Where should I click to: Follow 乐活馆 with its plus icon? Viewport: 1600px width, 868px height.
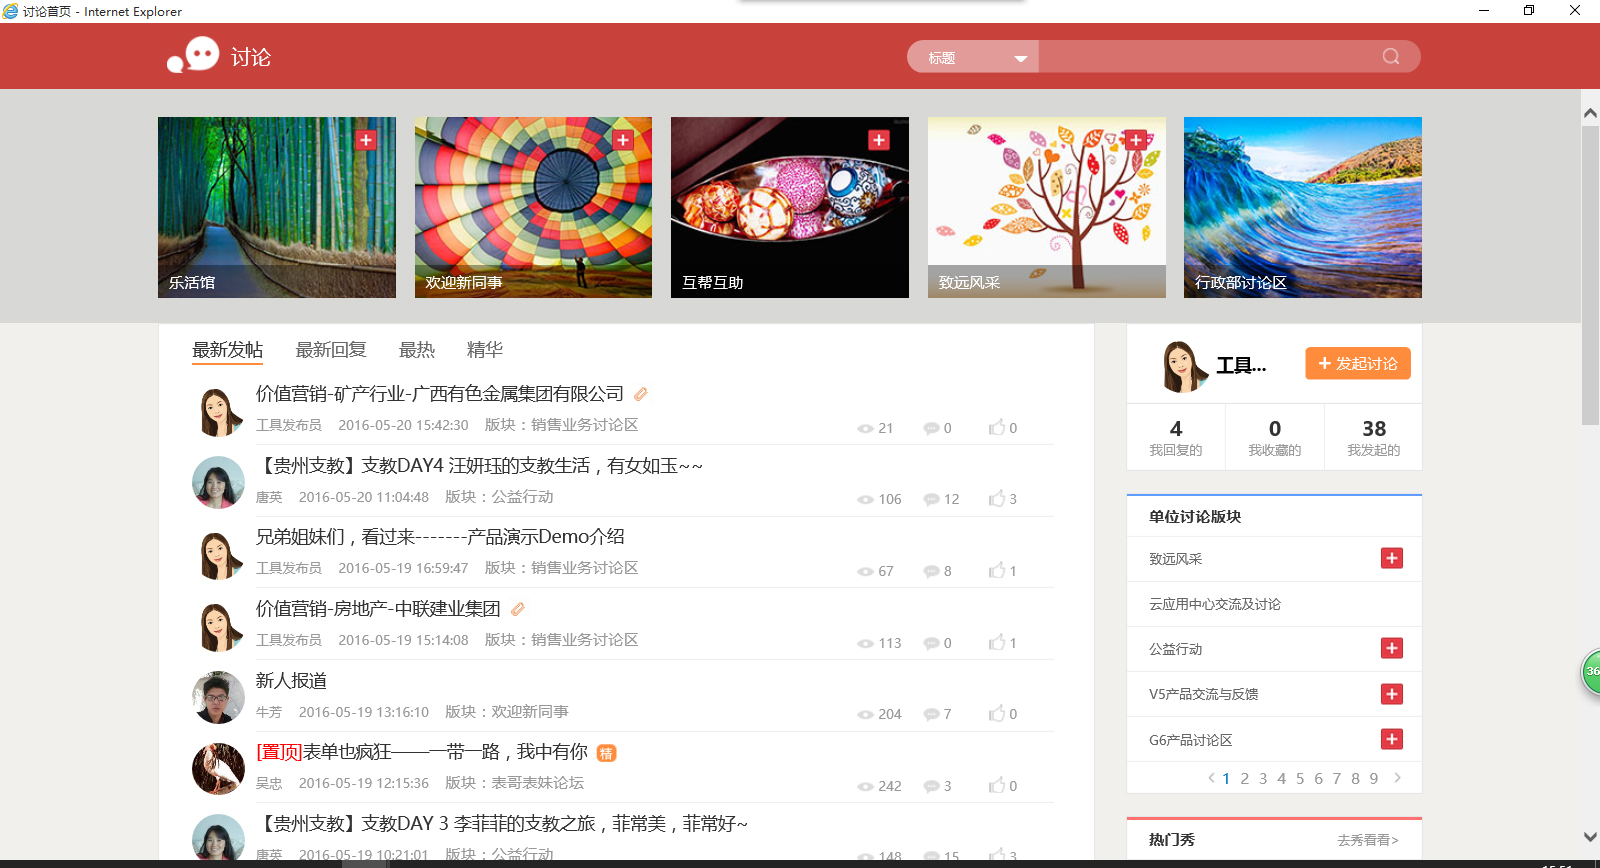366,140
